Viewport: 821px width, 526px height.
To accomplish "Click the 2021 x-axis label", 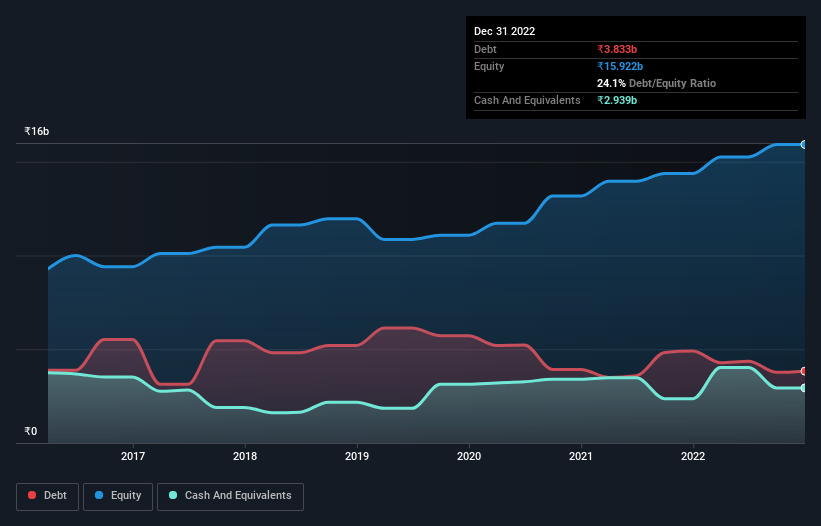I will tap(581, 456).
